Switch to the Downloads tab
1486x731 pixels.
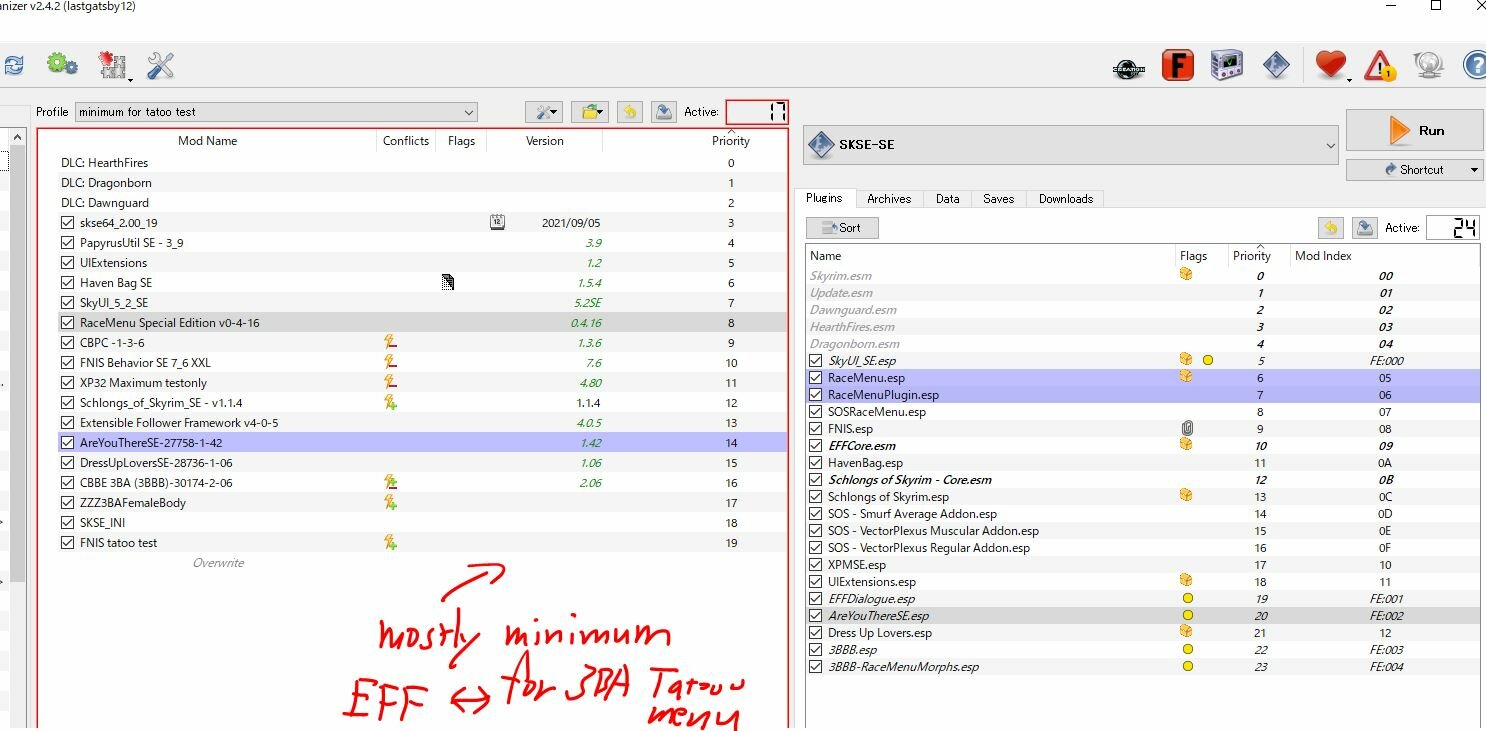(x=1066, y=199)
